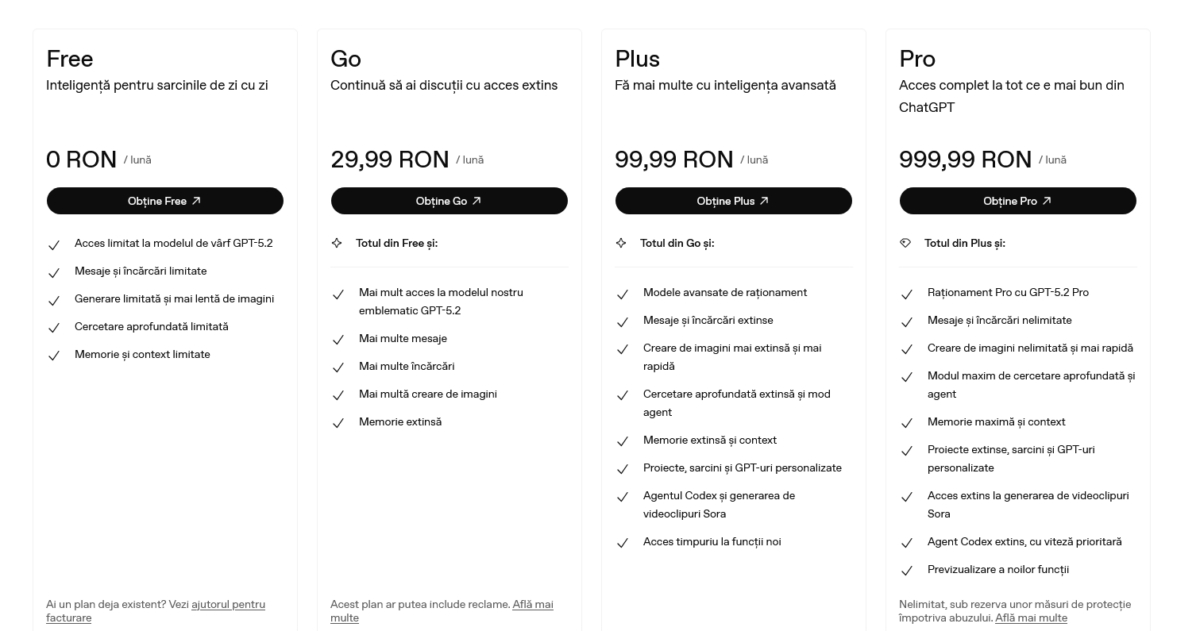The image size is (1200, 631).
Task: Click checkmark next to Previzualizare a noilor funcții
Action: click(x=906, y=570)
